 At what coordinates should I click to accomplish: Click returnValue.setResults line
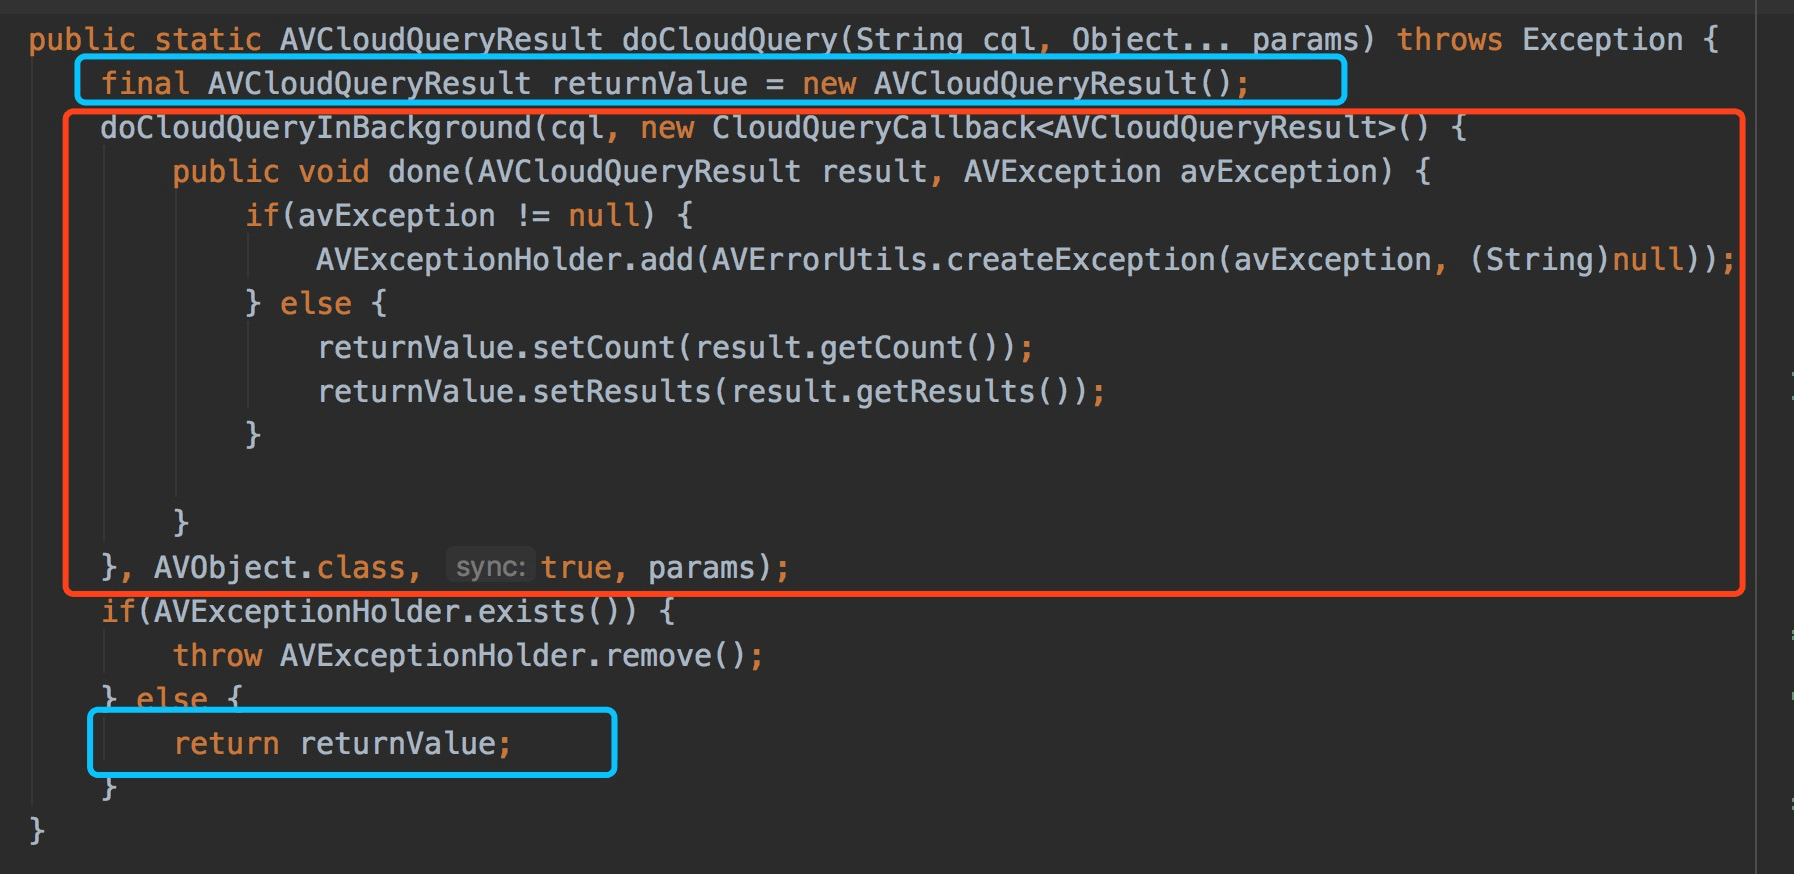pyautogui.click(x=711, y=392)
